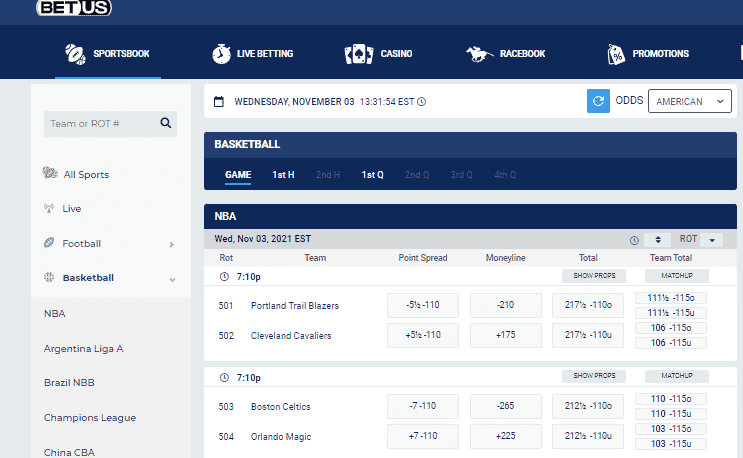The image size is (743, 458).
Task: Click clock icon beside Boston game 7:10p
Action: [x=224, y=377]
